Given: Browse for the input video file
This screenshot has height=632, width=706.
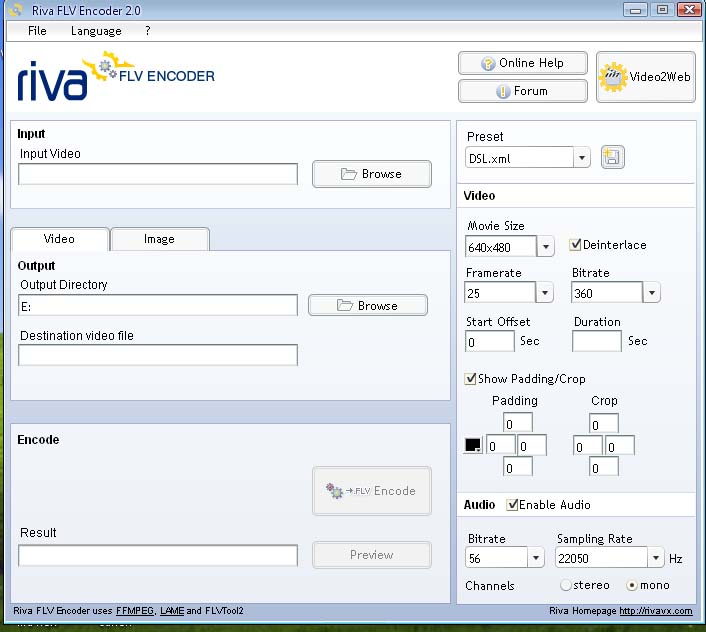Looking at the screenshot, I should [372, 174].
